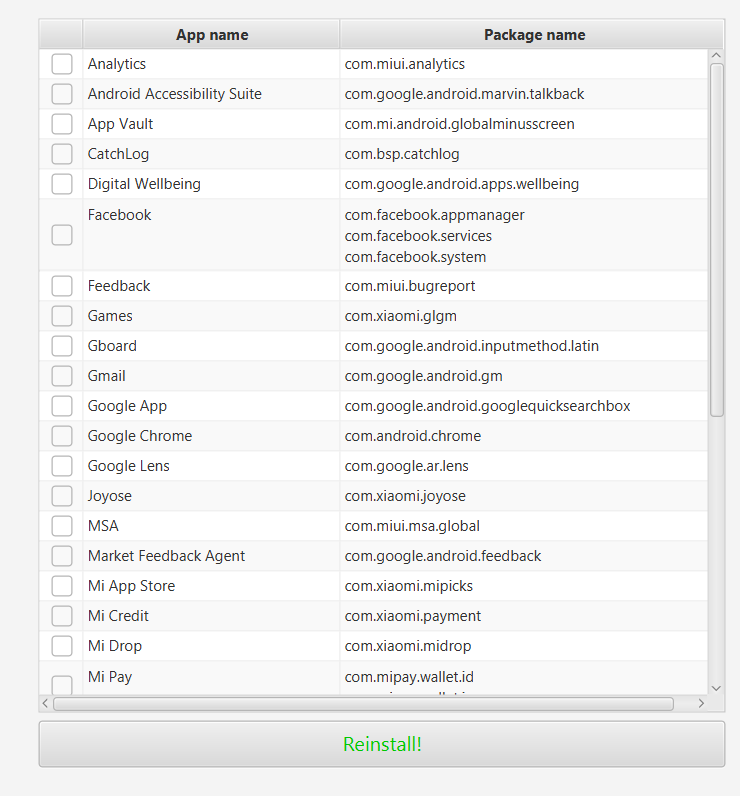Viewport: 740px width, 796px height.
Task: Check the Gmail checkbox
Action: [62, 376]
